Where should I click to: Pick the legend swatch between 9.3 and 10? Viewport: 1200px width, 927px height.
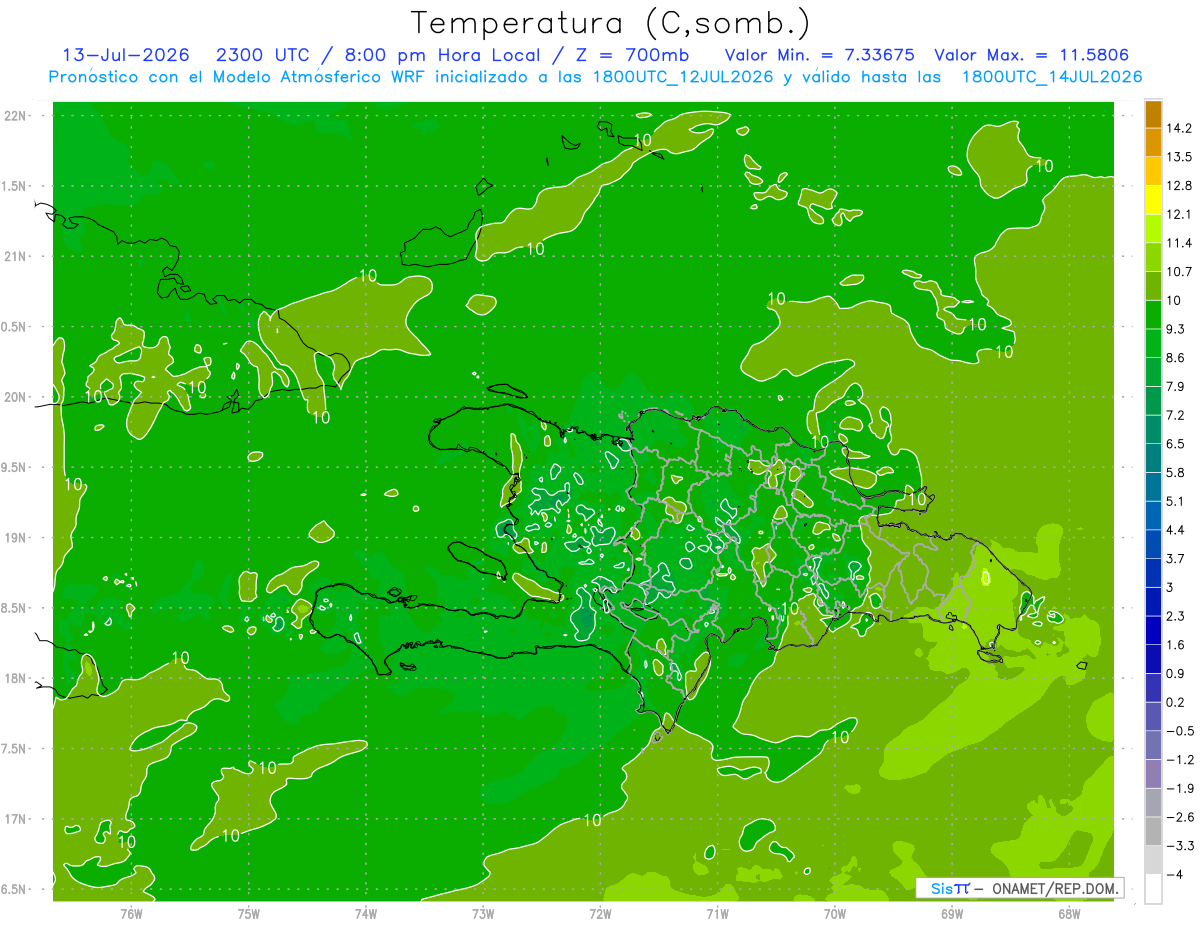click(1153, 316)
